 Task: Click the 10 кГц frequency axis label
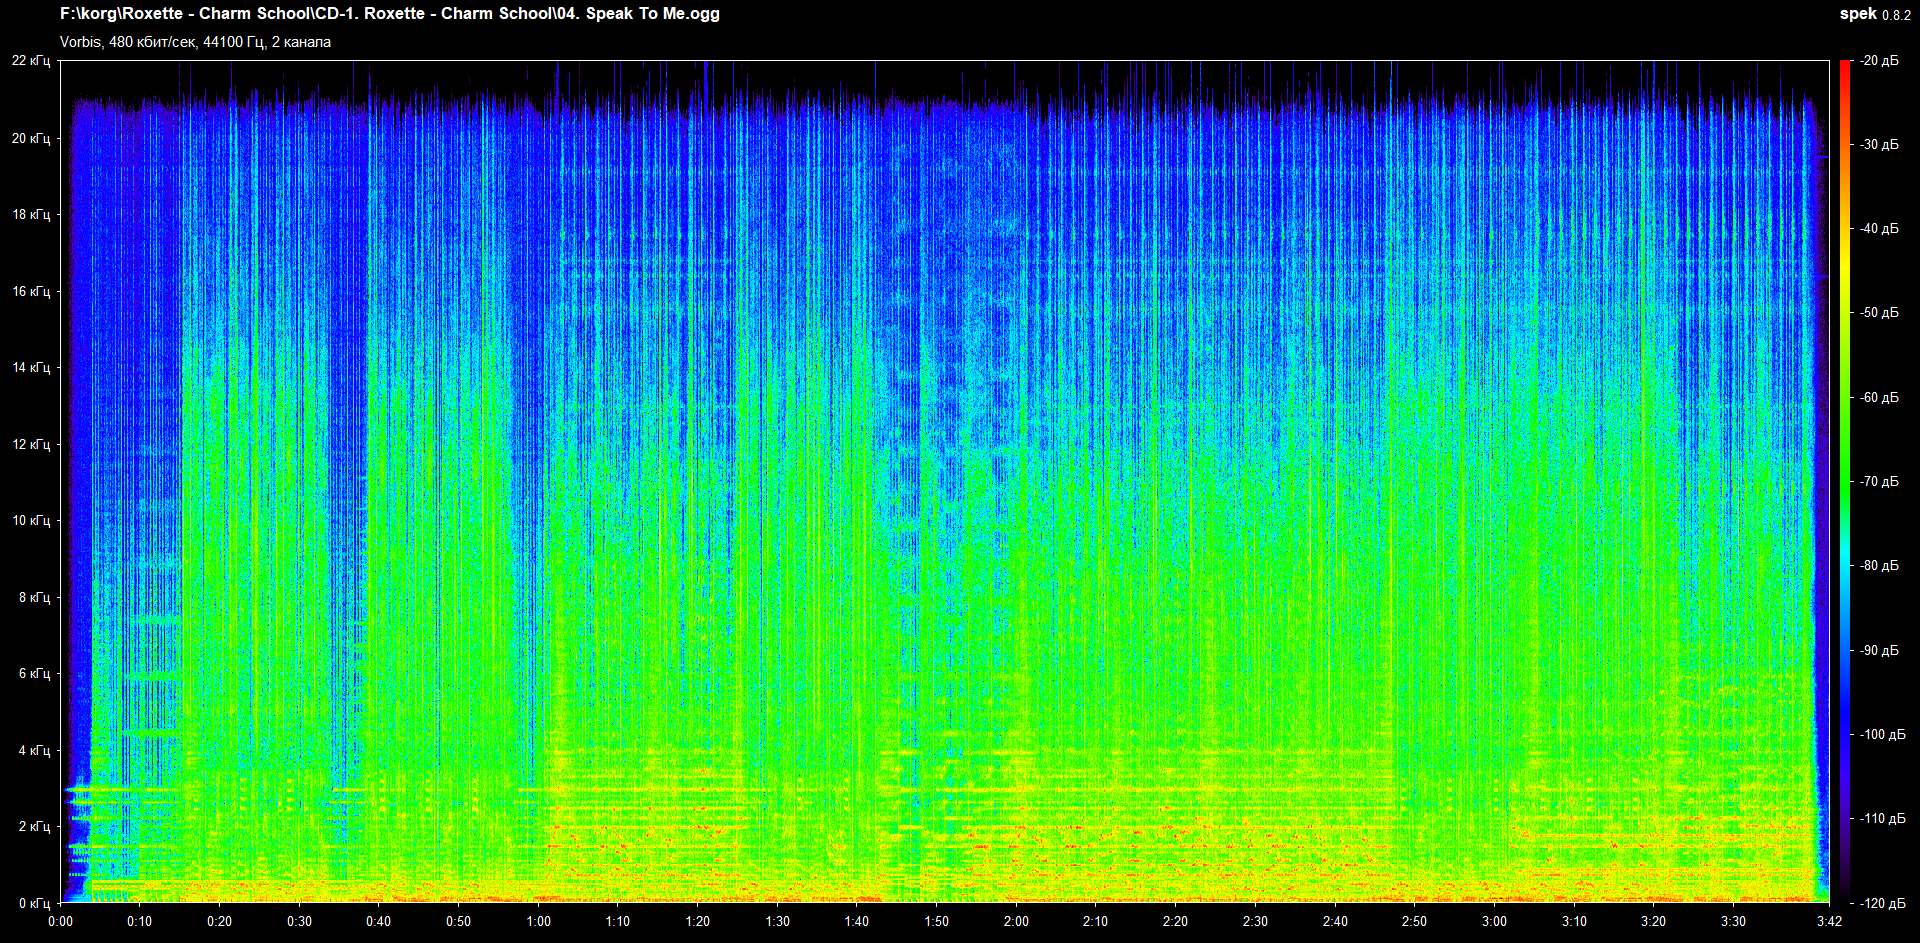click(31, 520)
